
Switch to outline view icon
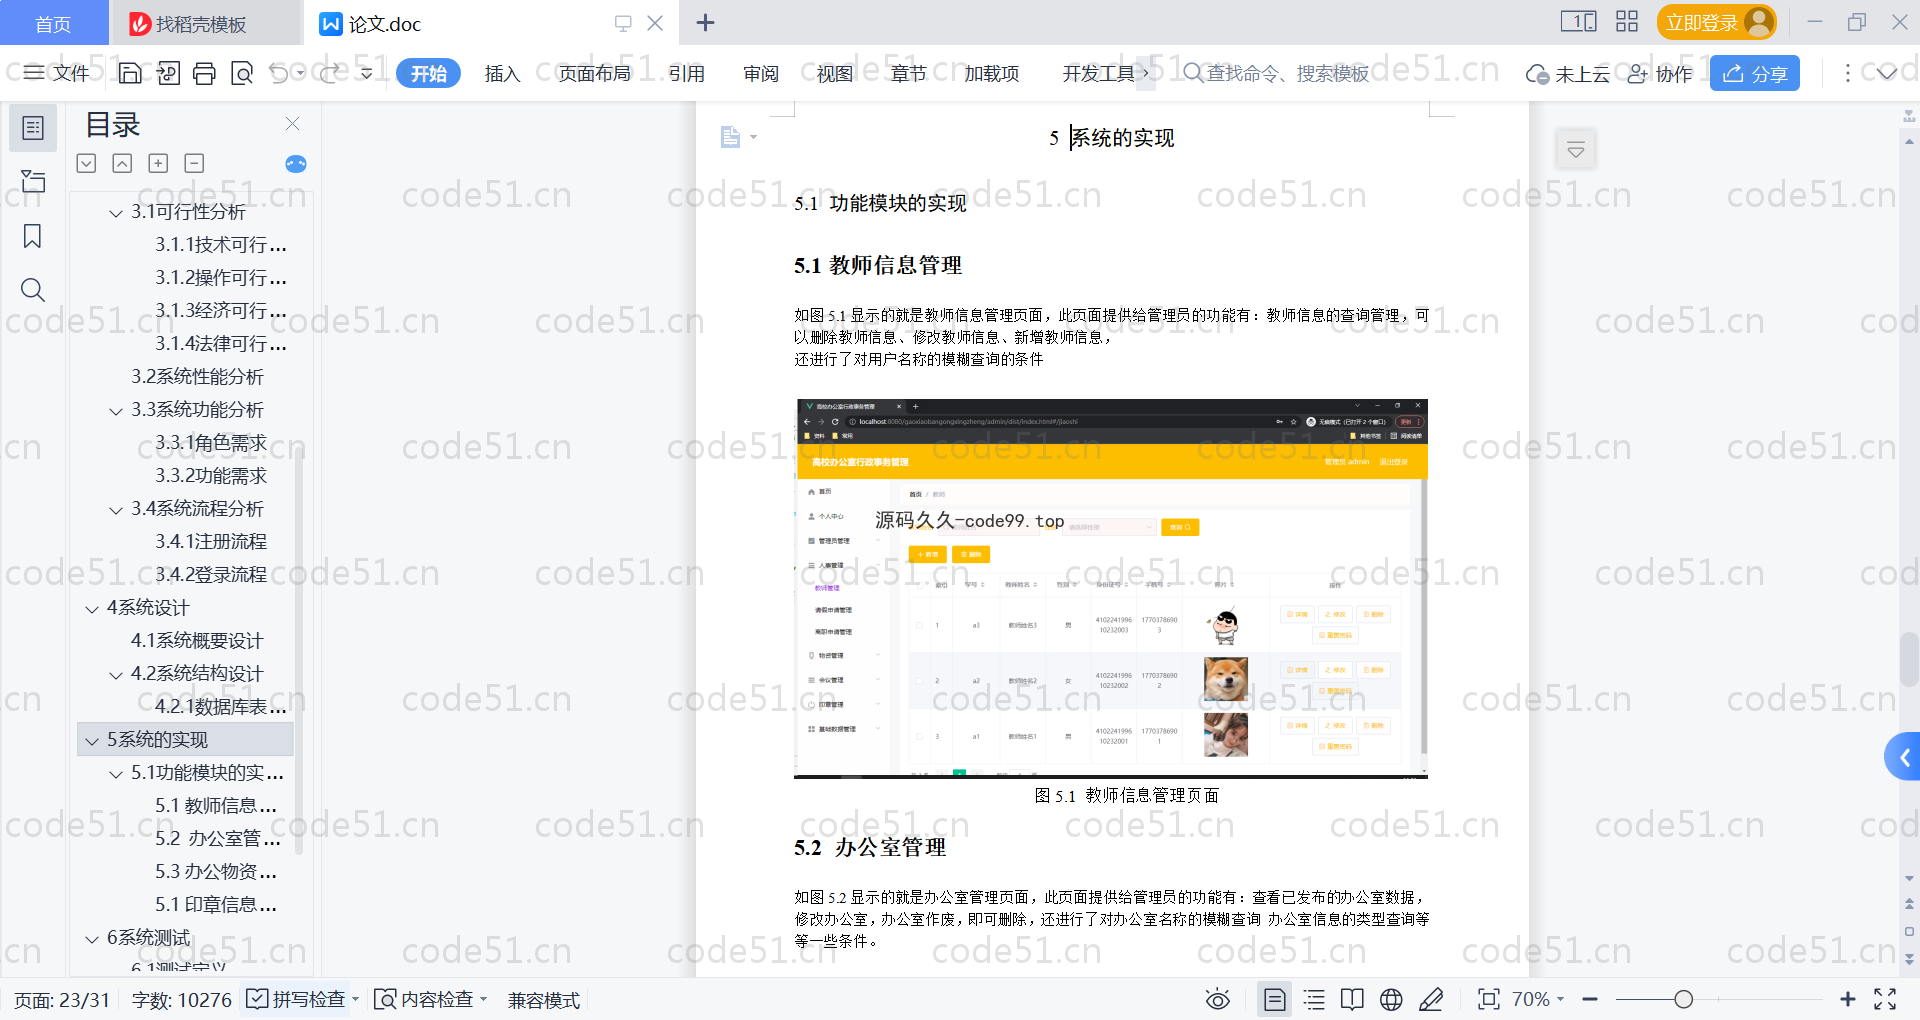point(1314,999)
